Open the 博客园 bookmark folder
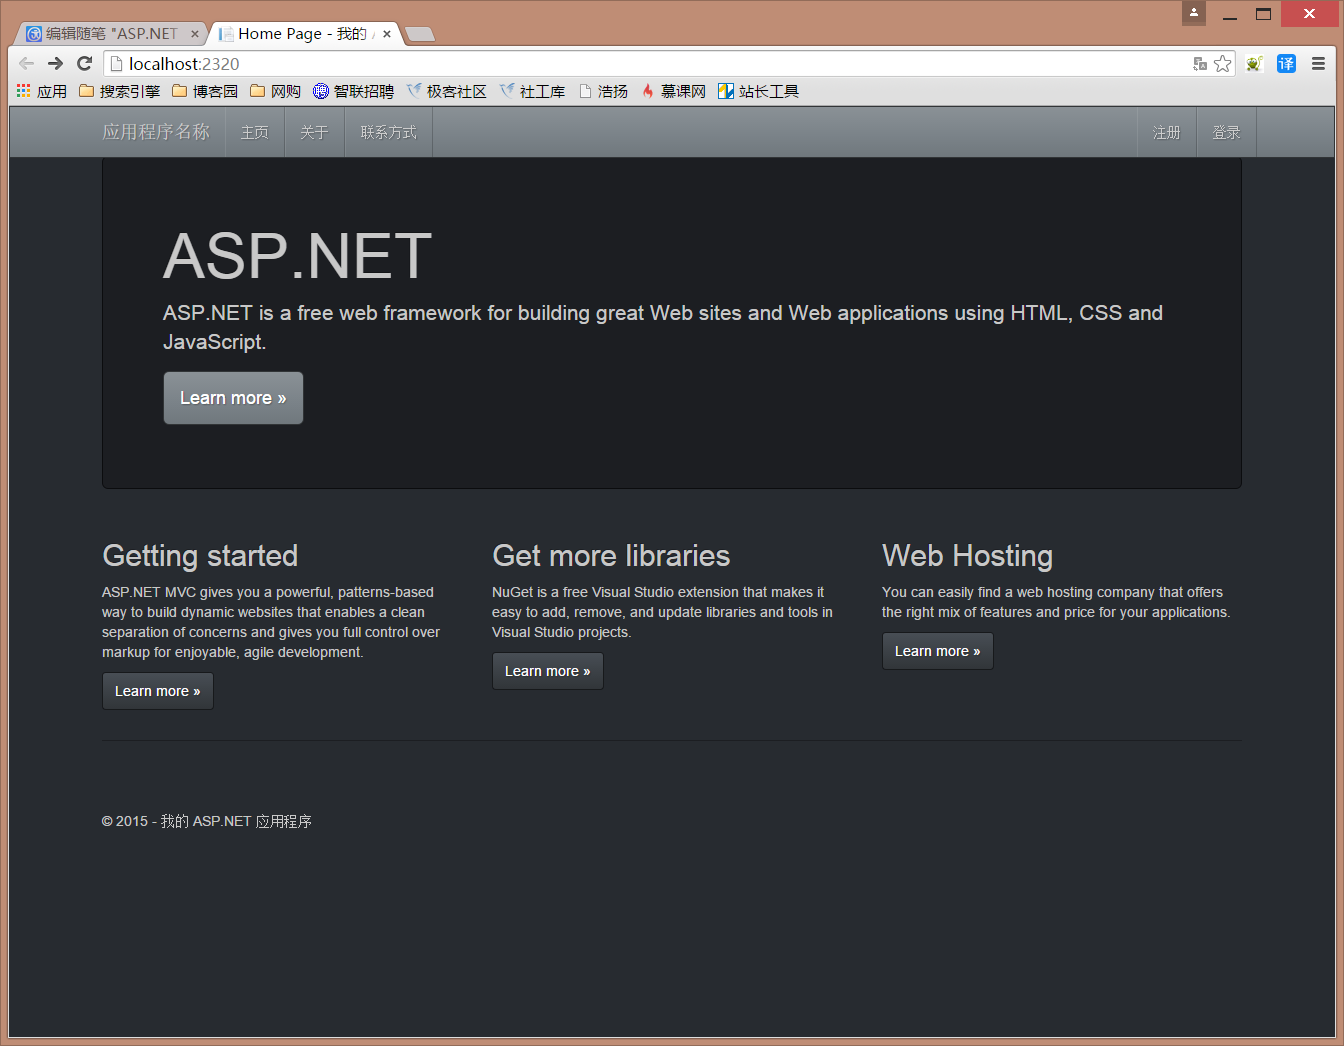 [x=205, y=91]
